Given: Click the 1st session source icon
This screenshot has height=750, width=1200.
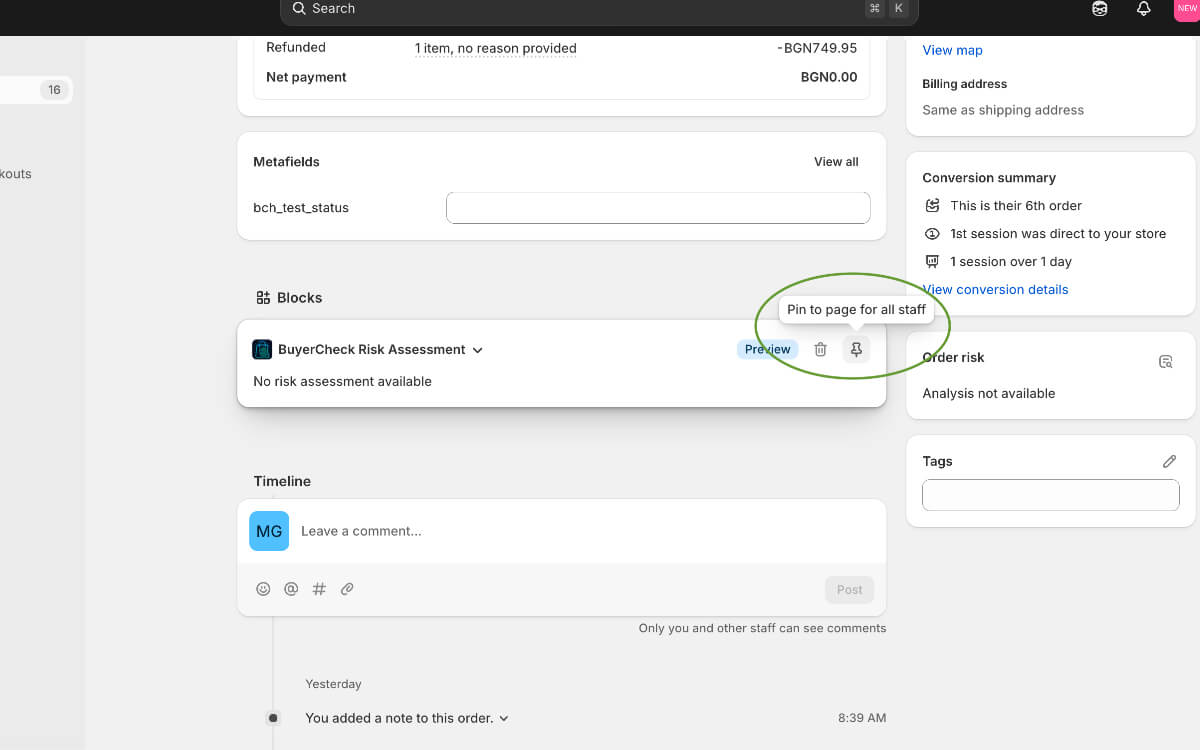Looking at the screenshot, I should coord(932,233).
